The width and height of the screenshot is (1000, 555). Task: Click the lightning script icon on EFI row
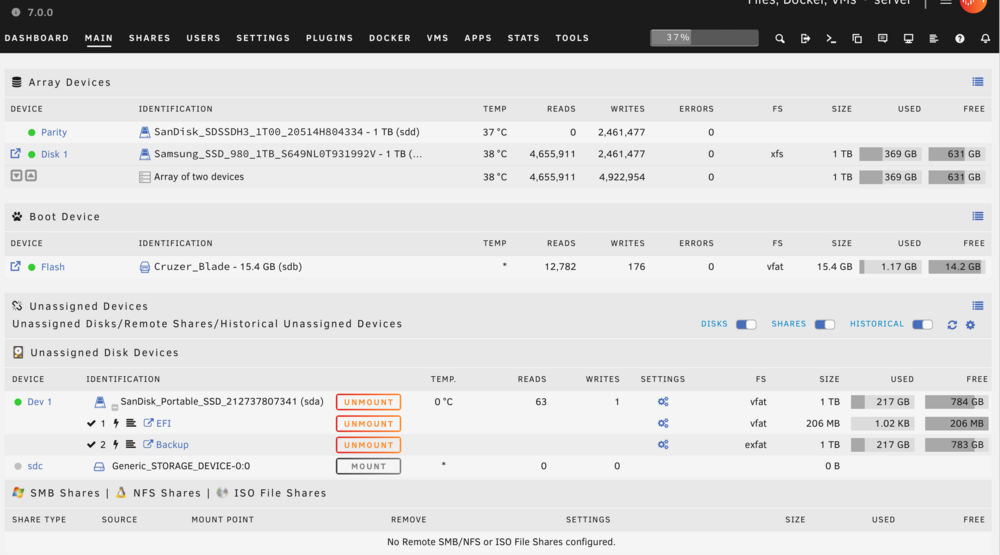[x=116, y=423]
